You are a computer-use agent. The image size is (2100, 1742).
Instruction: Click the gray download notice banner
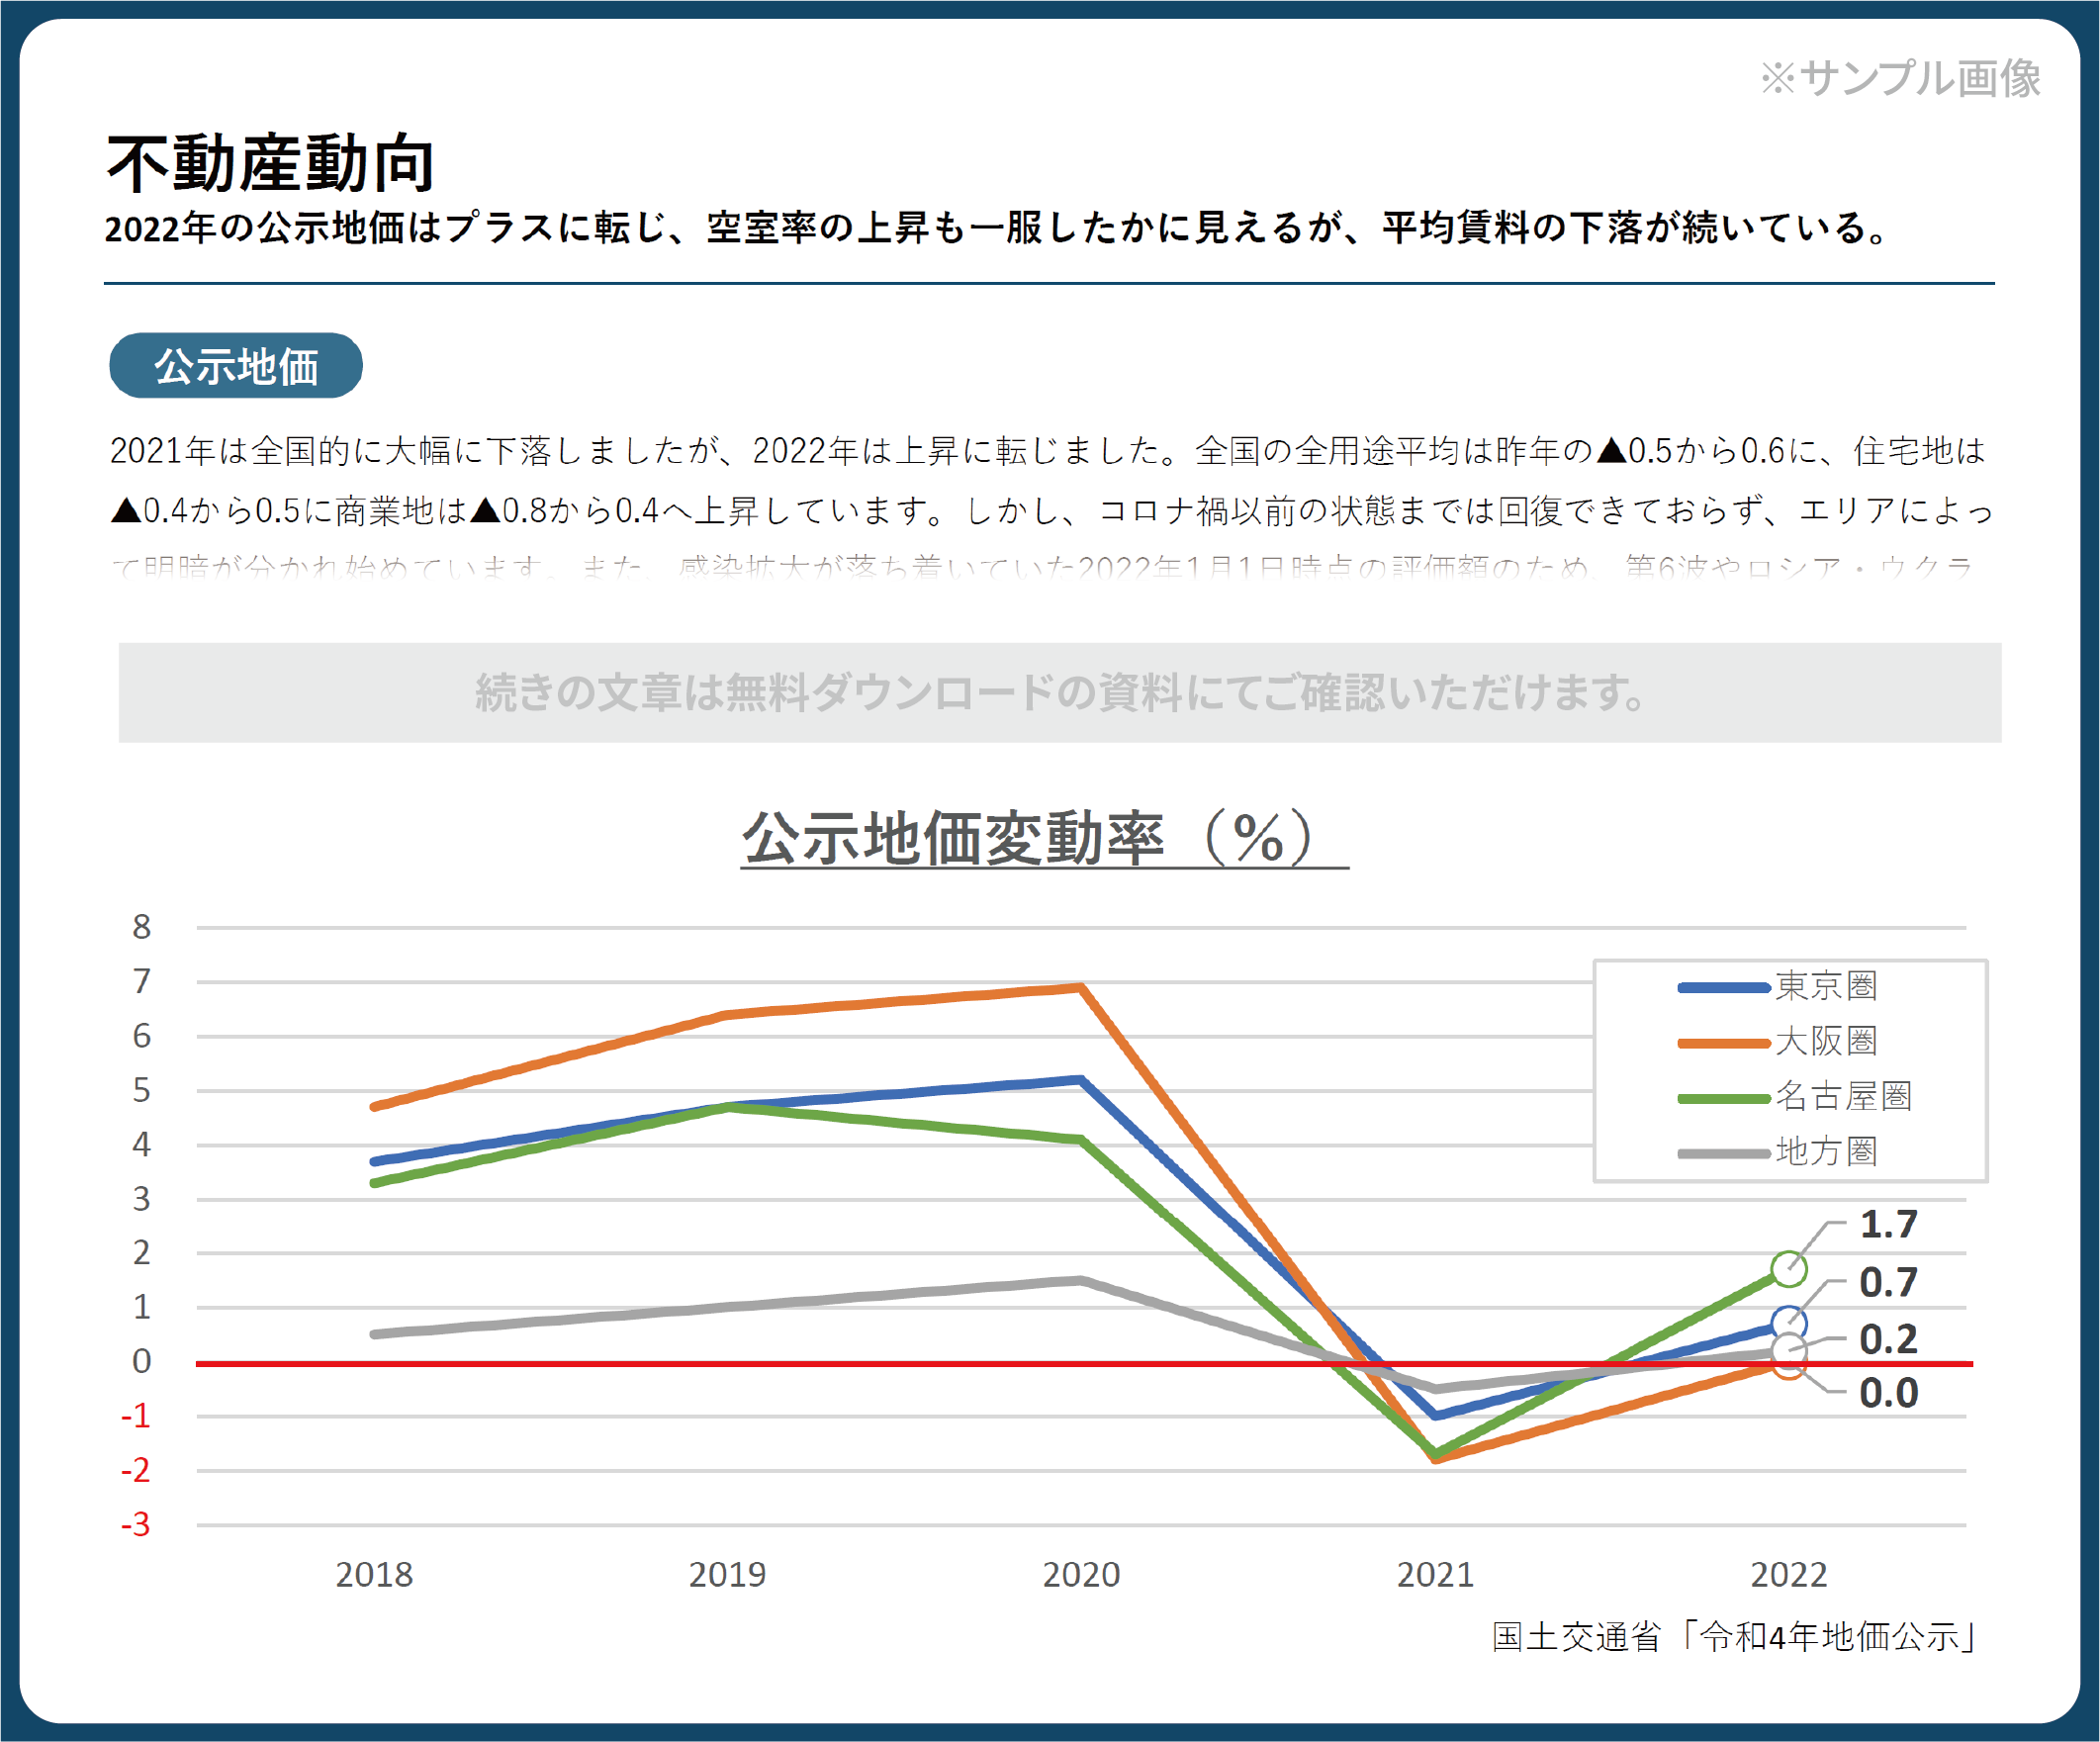pyautogui.click(x=1059, y=692)
